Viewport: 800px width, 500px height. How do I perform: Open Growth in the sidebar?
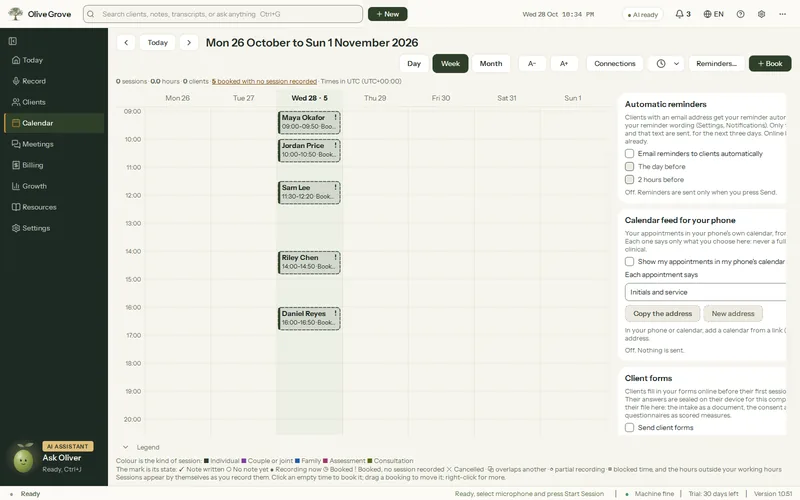tap(54, 186)
